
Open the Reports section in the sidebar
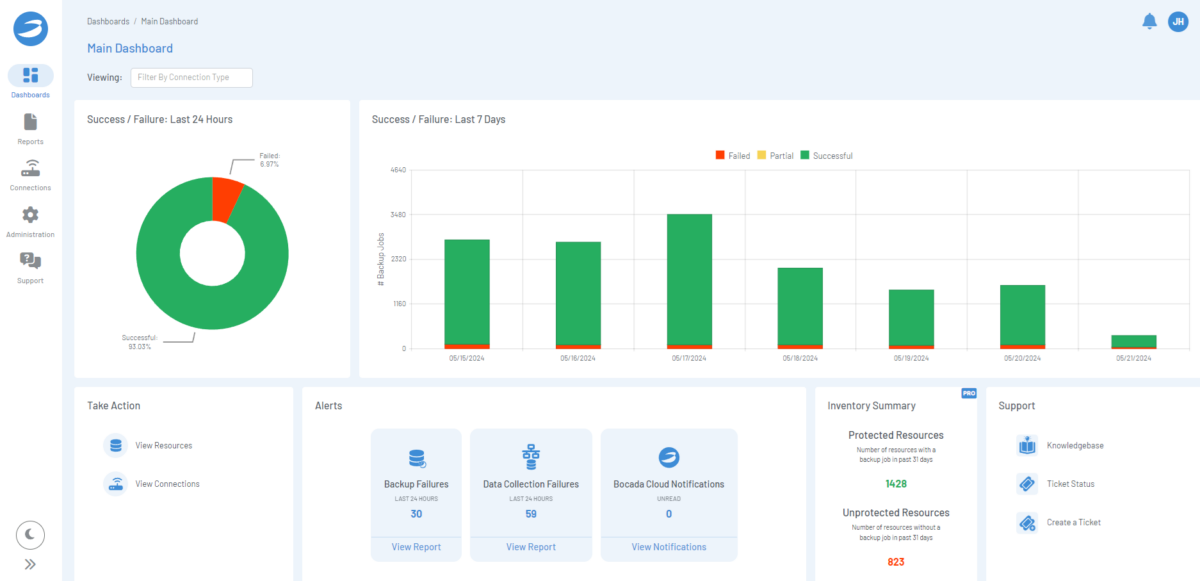click(x=30, y=128)
